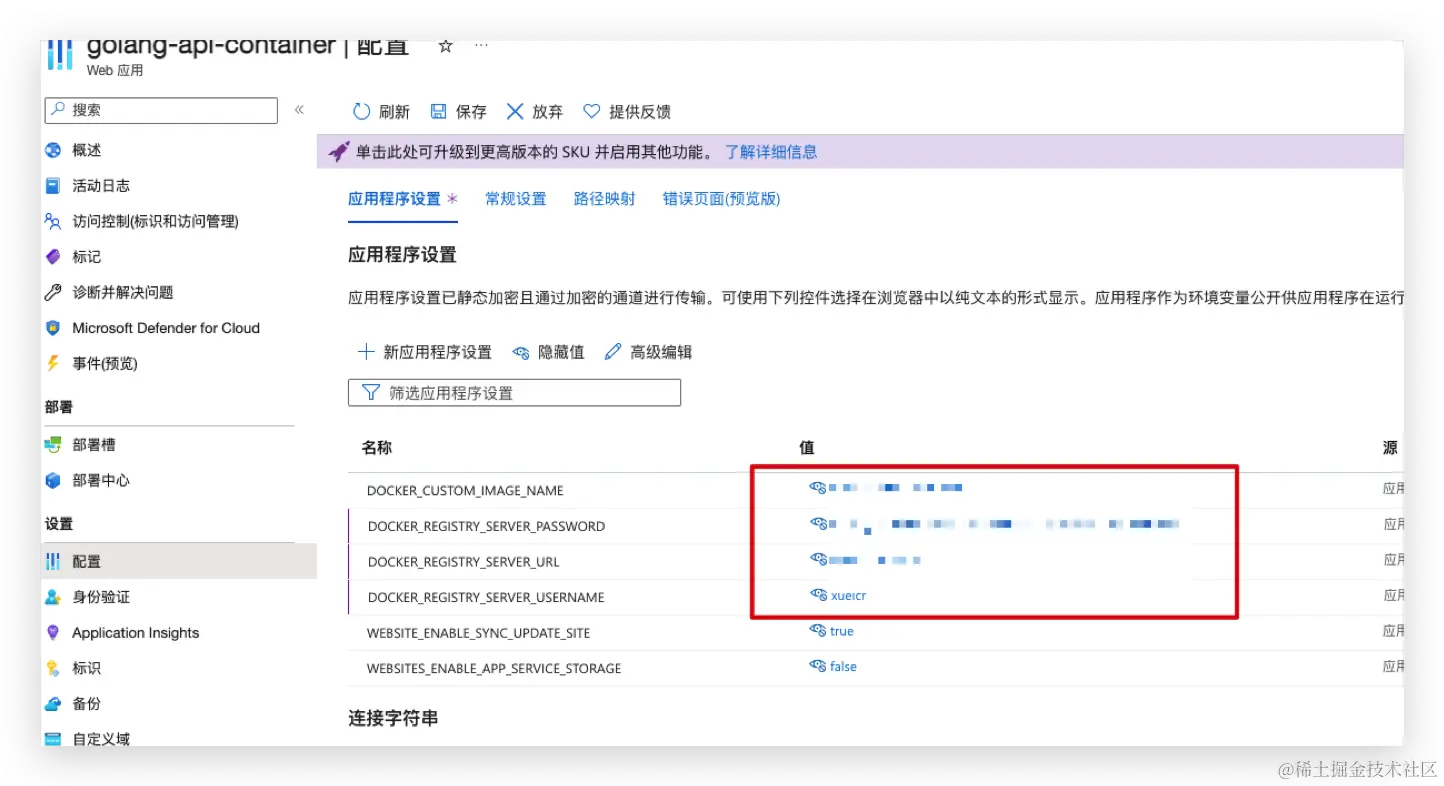Open the DOCKER_REGISTRY_SERVER_USERNAME setting name
The height and width of the screenshot is (786, 1444).
[x=486, y=598]
